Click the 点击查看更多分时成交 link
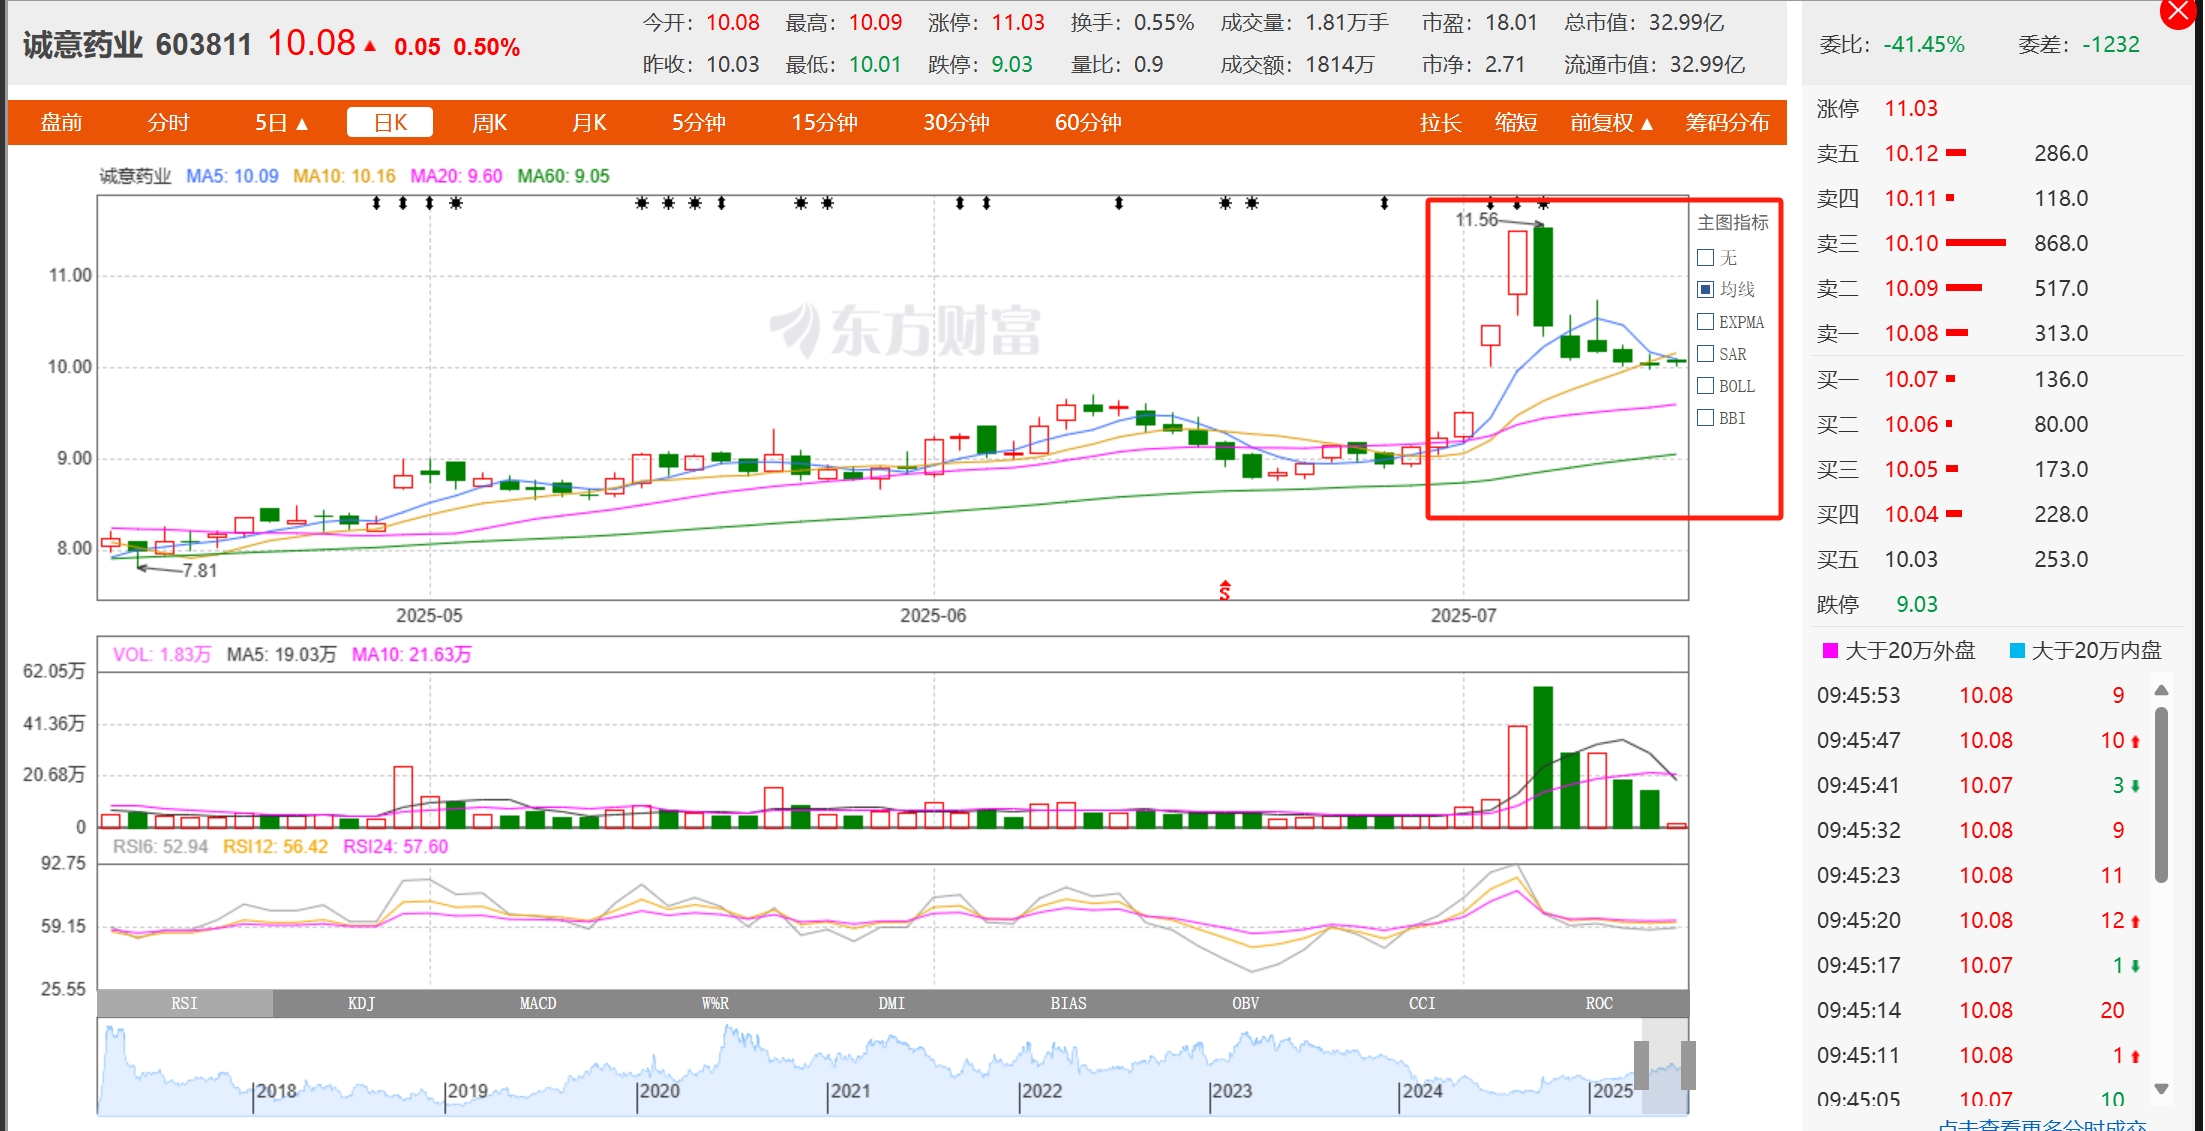This screenshot has width=2205, height=1131. (2042, 1126)
